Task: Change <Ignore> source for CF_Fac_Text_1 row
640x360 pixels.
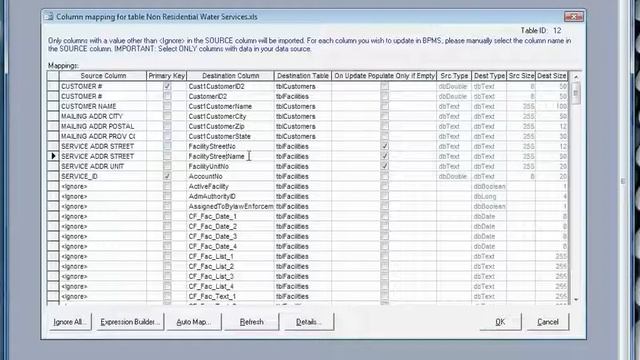Action: 103,296
